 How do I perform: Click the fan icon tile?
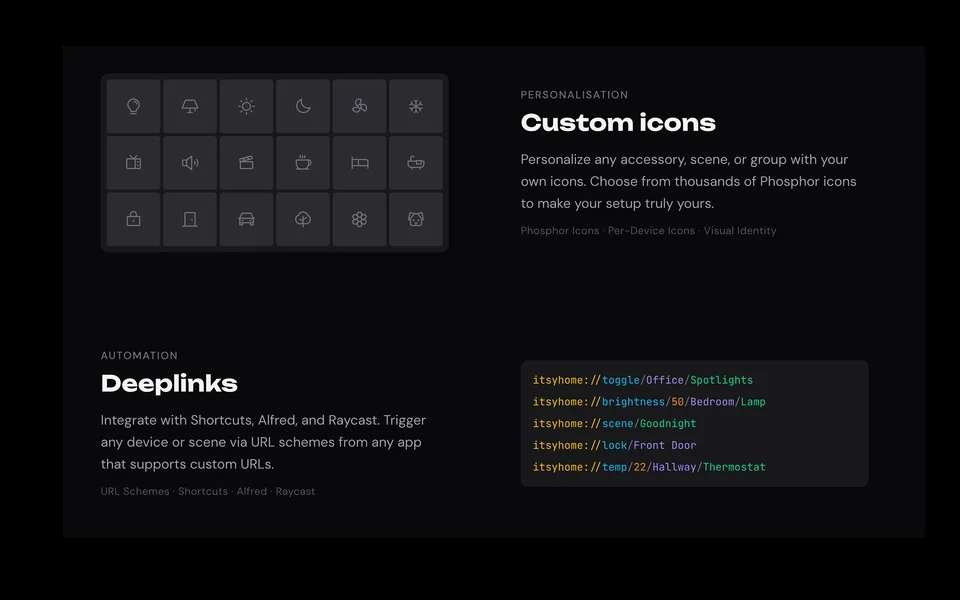coord(359,107)
